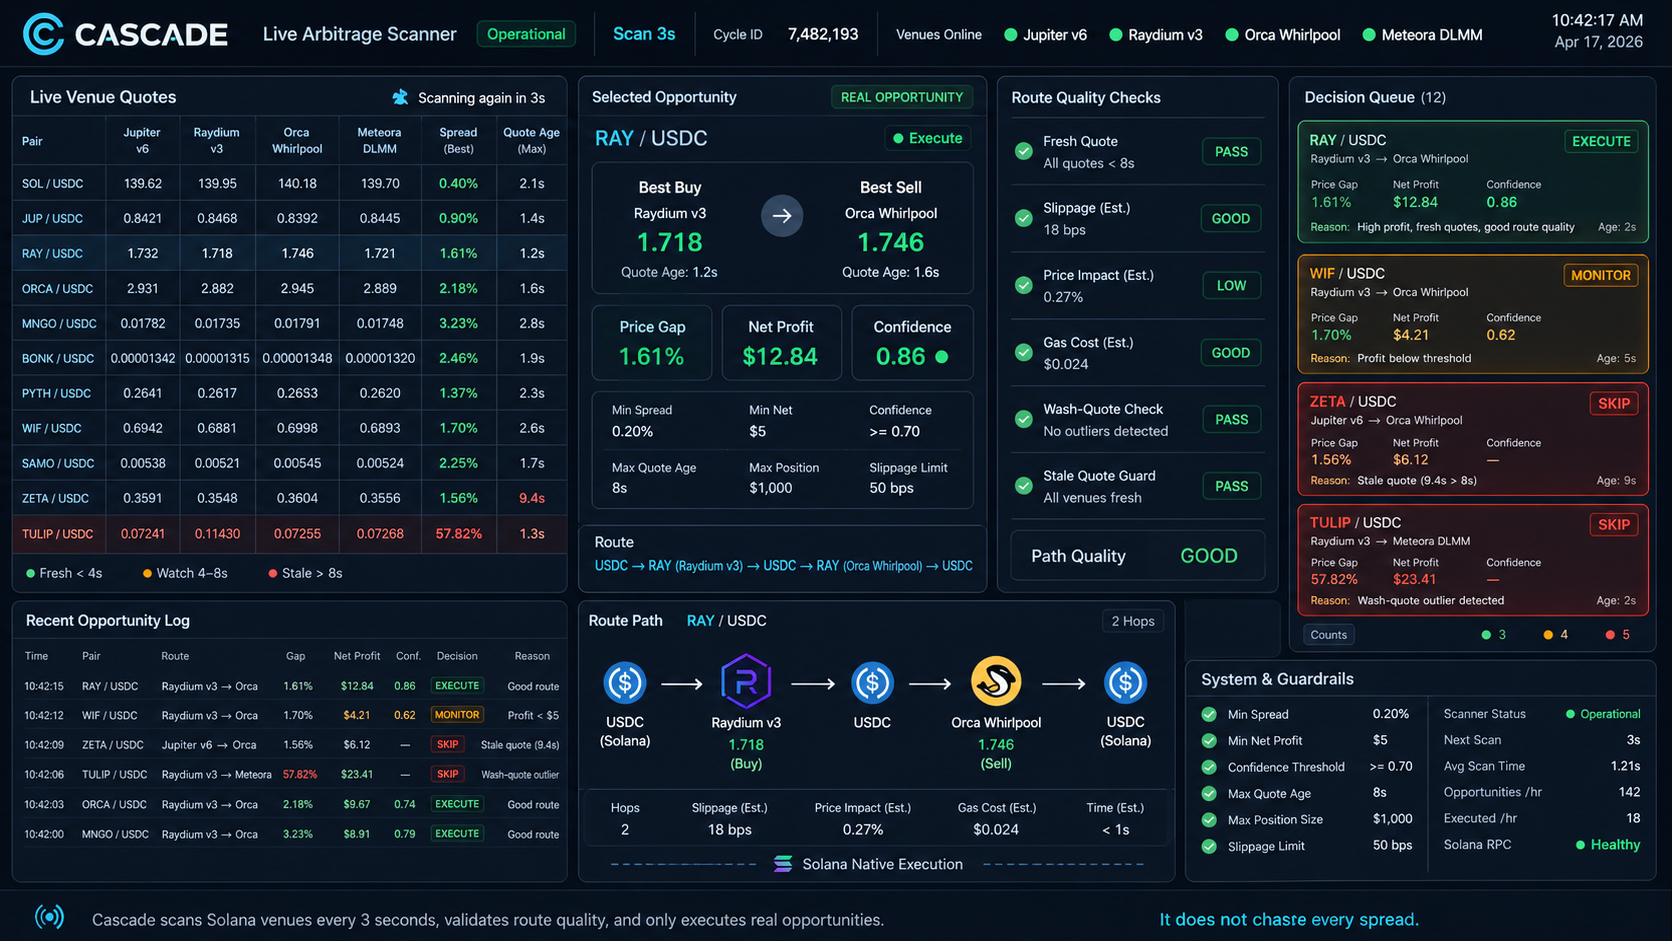Toggle the Confidence Threshold guardrail check

(x=1209, y=767)
